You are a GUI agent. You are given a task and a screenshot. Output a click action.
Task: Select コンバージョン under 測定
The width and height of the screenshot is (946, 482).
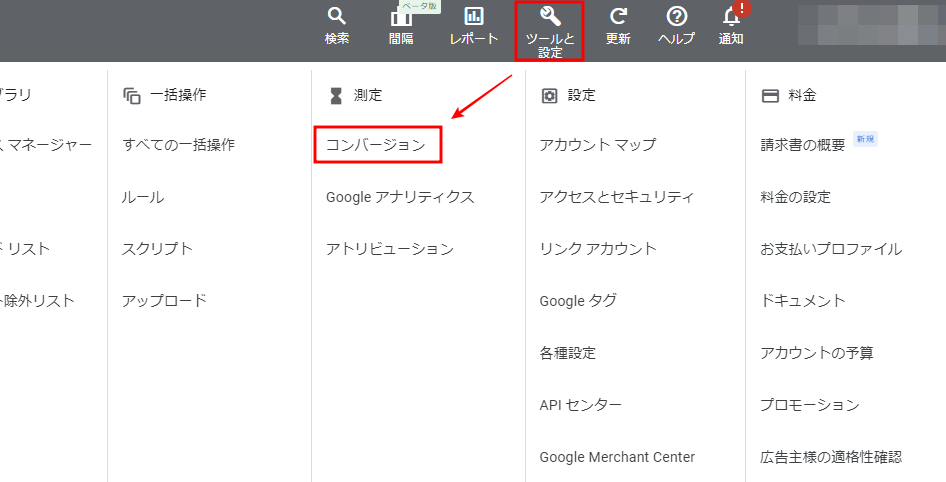[376, 145]
